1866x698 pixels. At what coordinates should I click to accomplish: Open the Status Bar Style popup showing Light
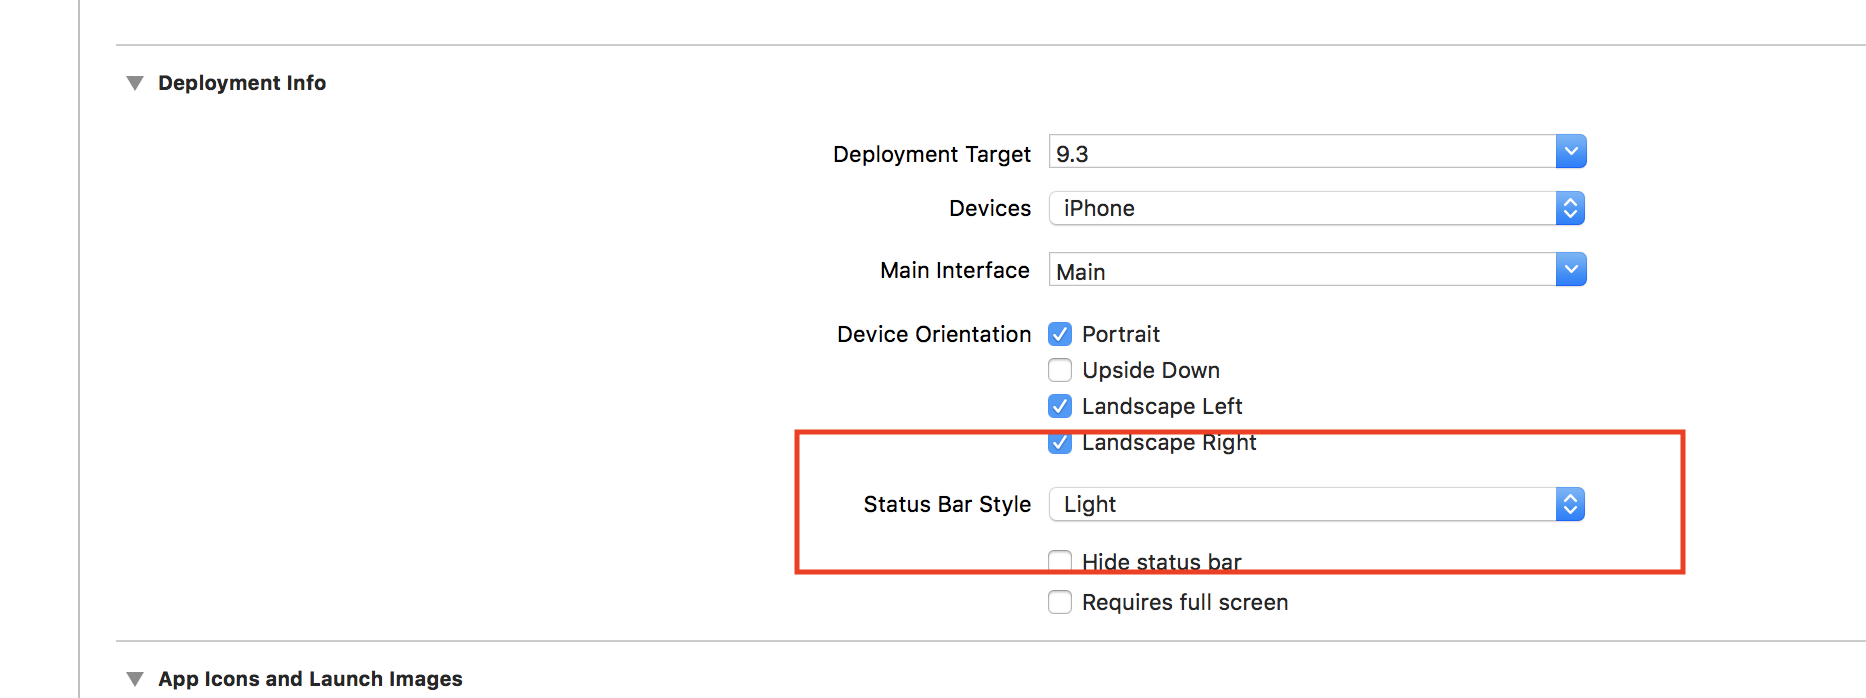pyautogui.click(x=1300, y=504)
